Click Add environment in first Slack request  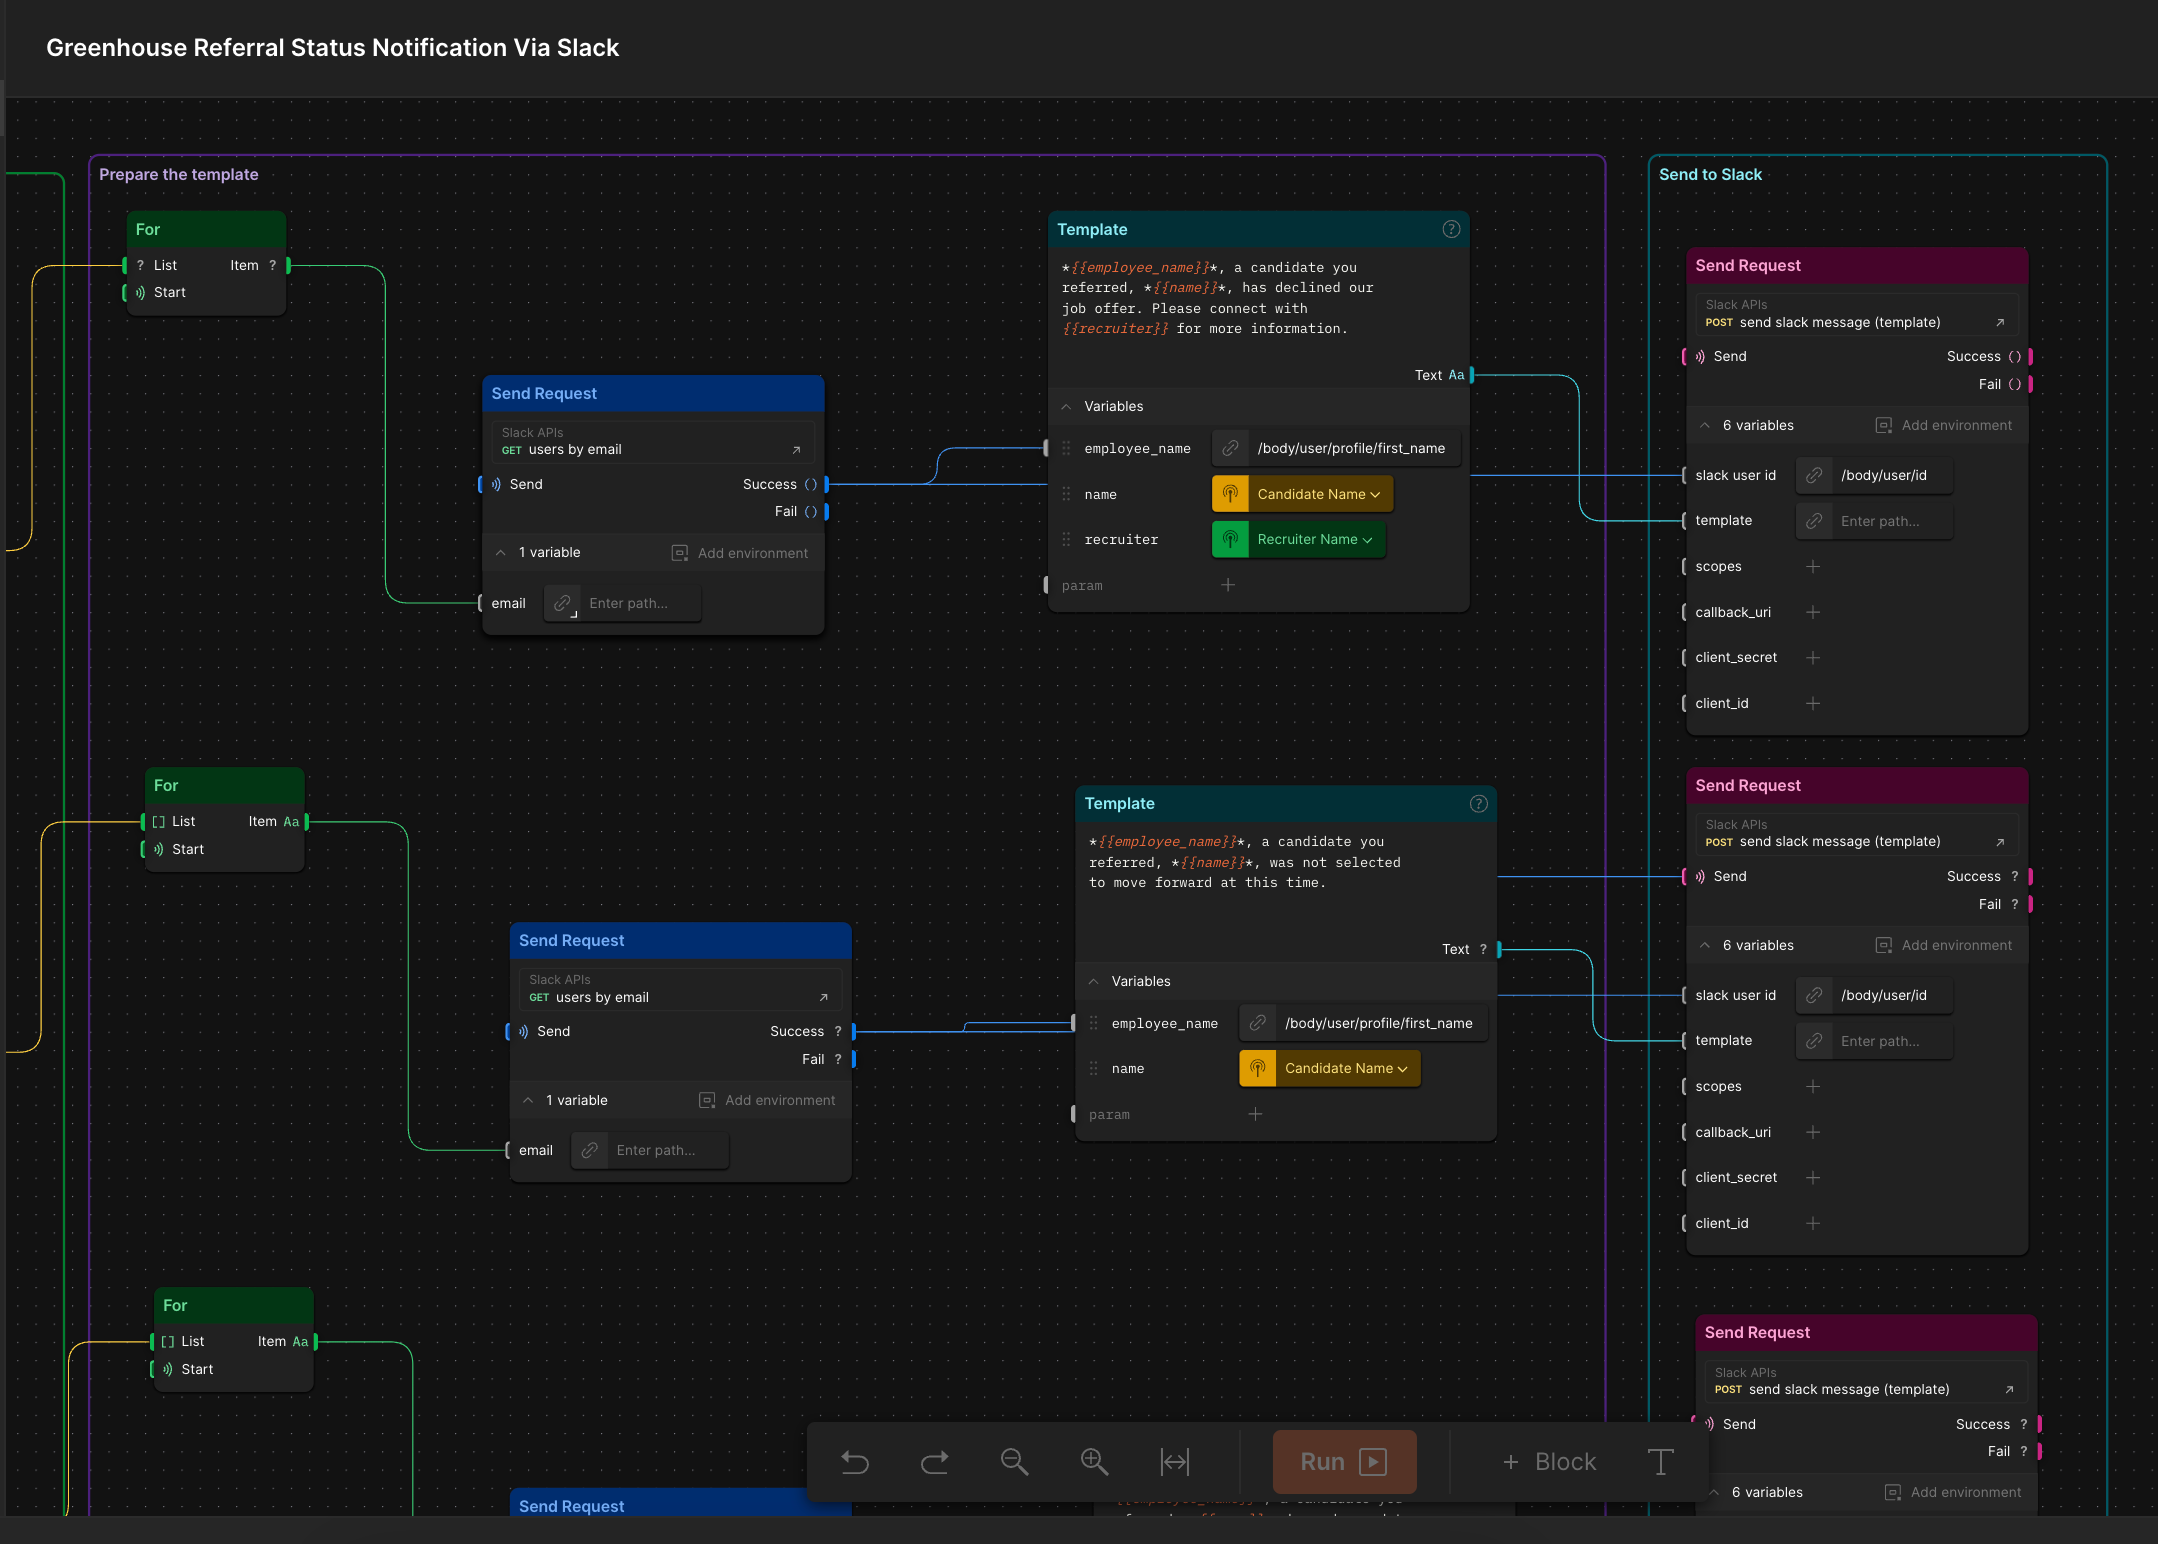(x=1943, y=425)
